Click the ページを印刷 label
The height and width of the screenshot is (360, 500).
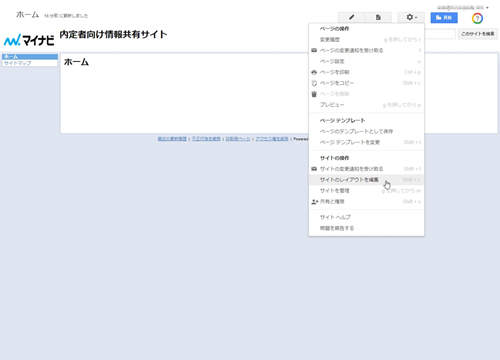click(x=334, y=72)
